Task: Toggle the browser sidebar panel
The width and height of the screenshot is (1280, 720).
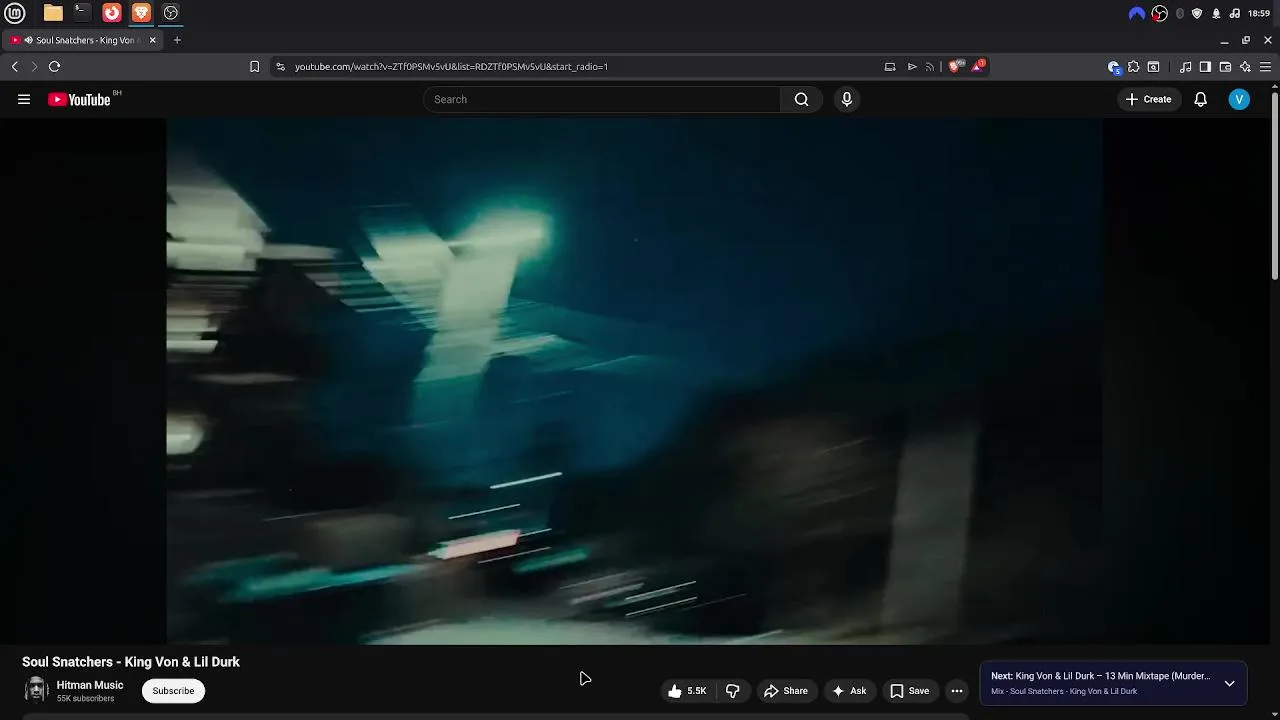Action: pos(1205,67)
